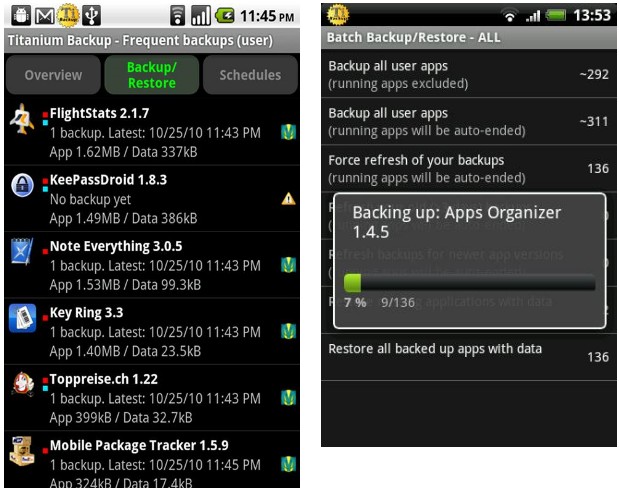The height and width of the screenshot is (491, 619).
Task: Tap Titanium Backup icon in right phone status bar
Action: point(338,15)
